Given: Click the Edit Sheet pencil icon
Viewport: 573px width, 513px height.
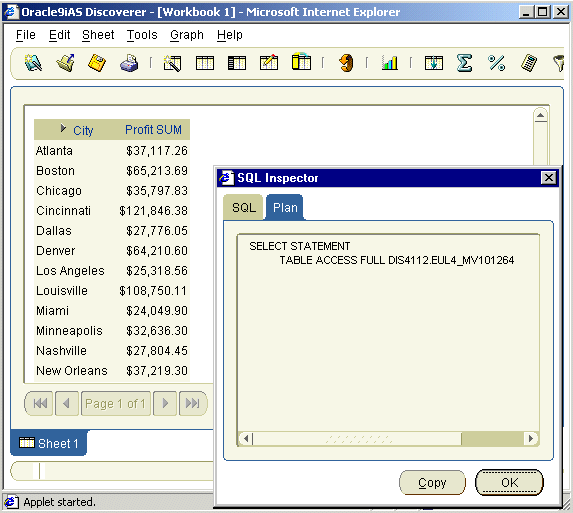Looking at the screenshot, I should pyautogui.click(x=269, y=62).
